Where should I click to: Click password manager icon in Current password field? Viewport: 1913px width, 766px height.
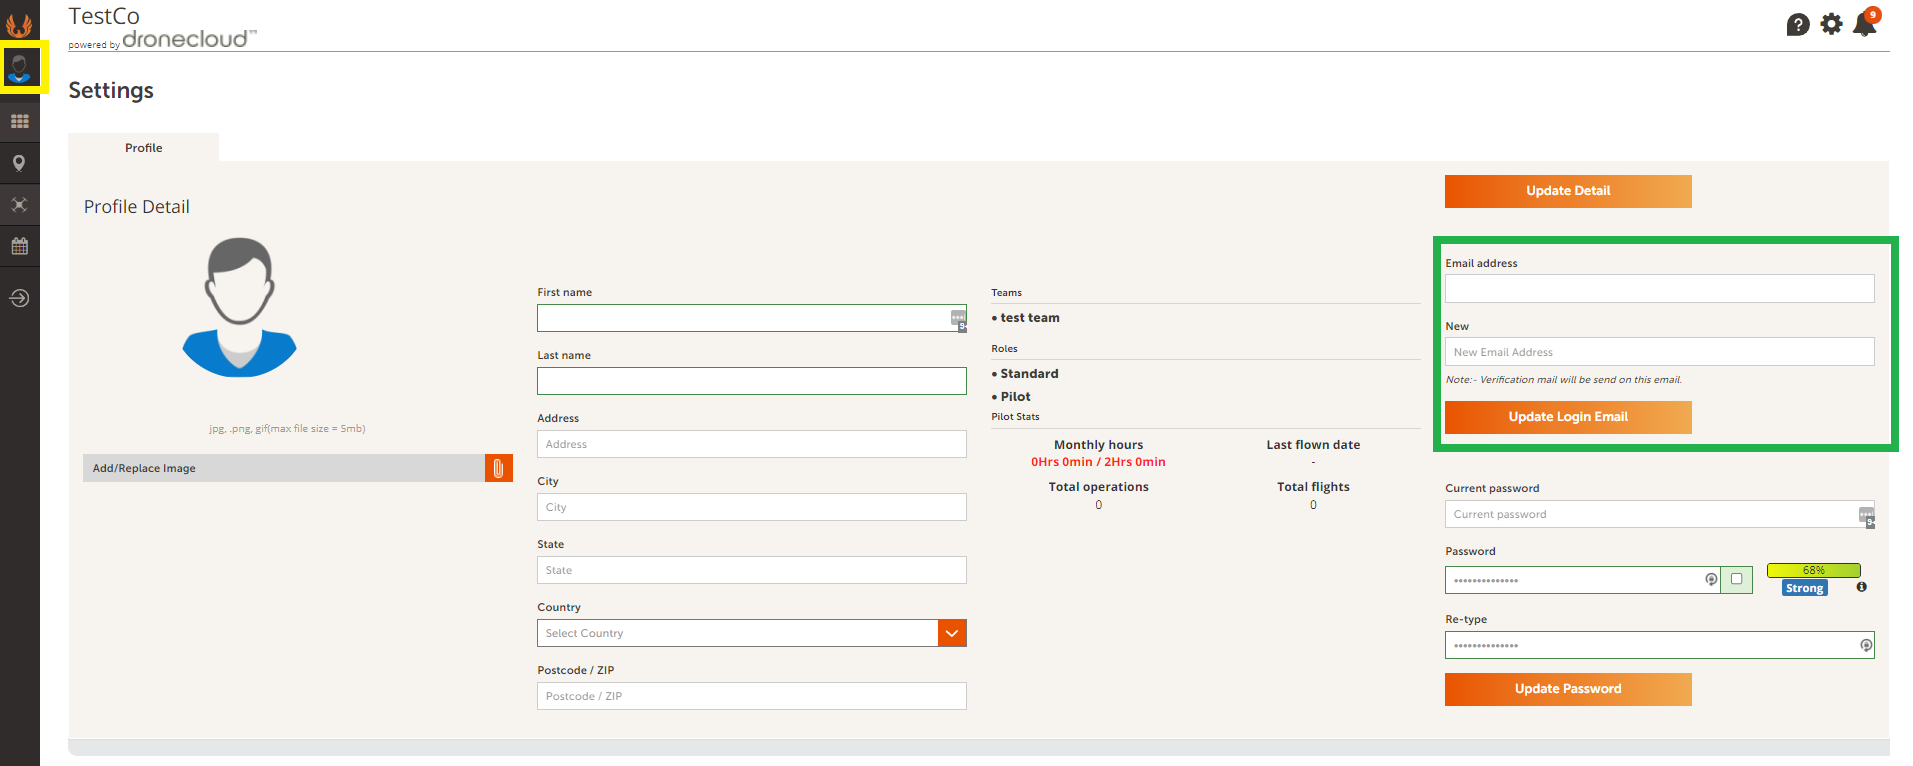(x=1866, y=516)
